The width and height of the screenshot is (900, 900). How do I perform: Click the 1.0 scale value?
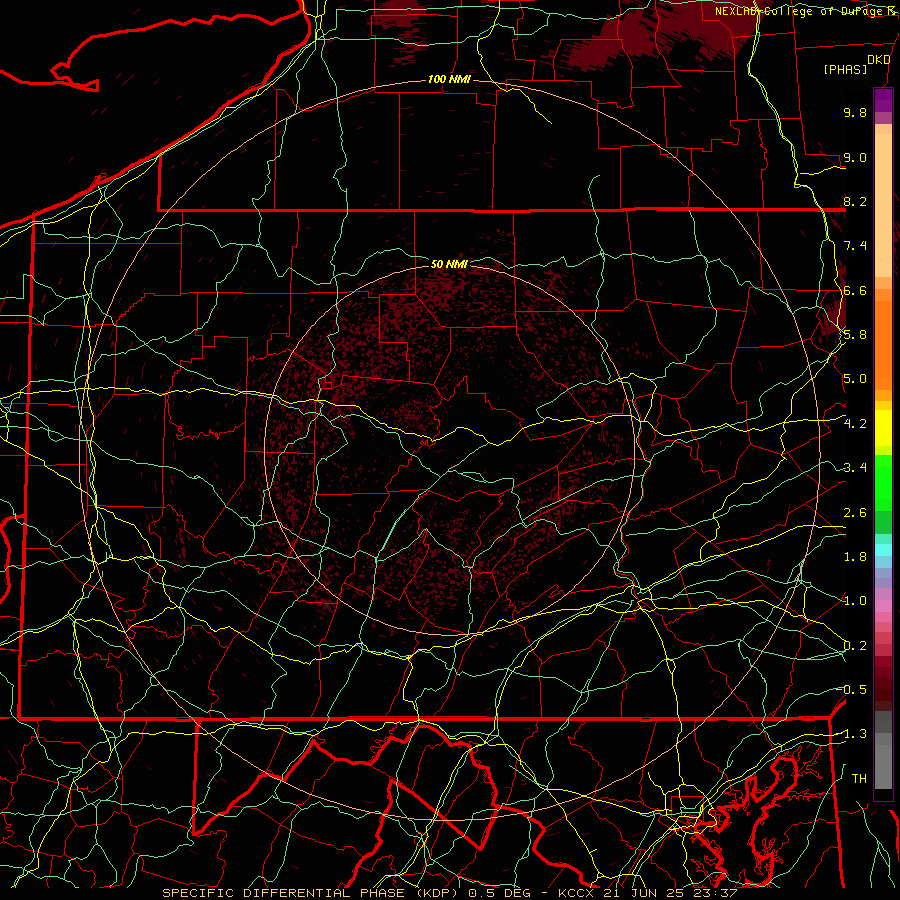(x=855, y=601)
